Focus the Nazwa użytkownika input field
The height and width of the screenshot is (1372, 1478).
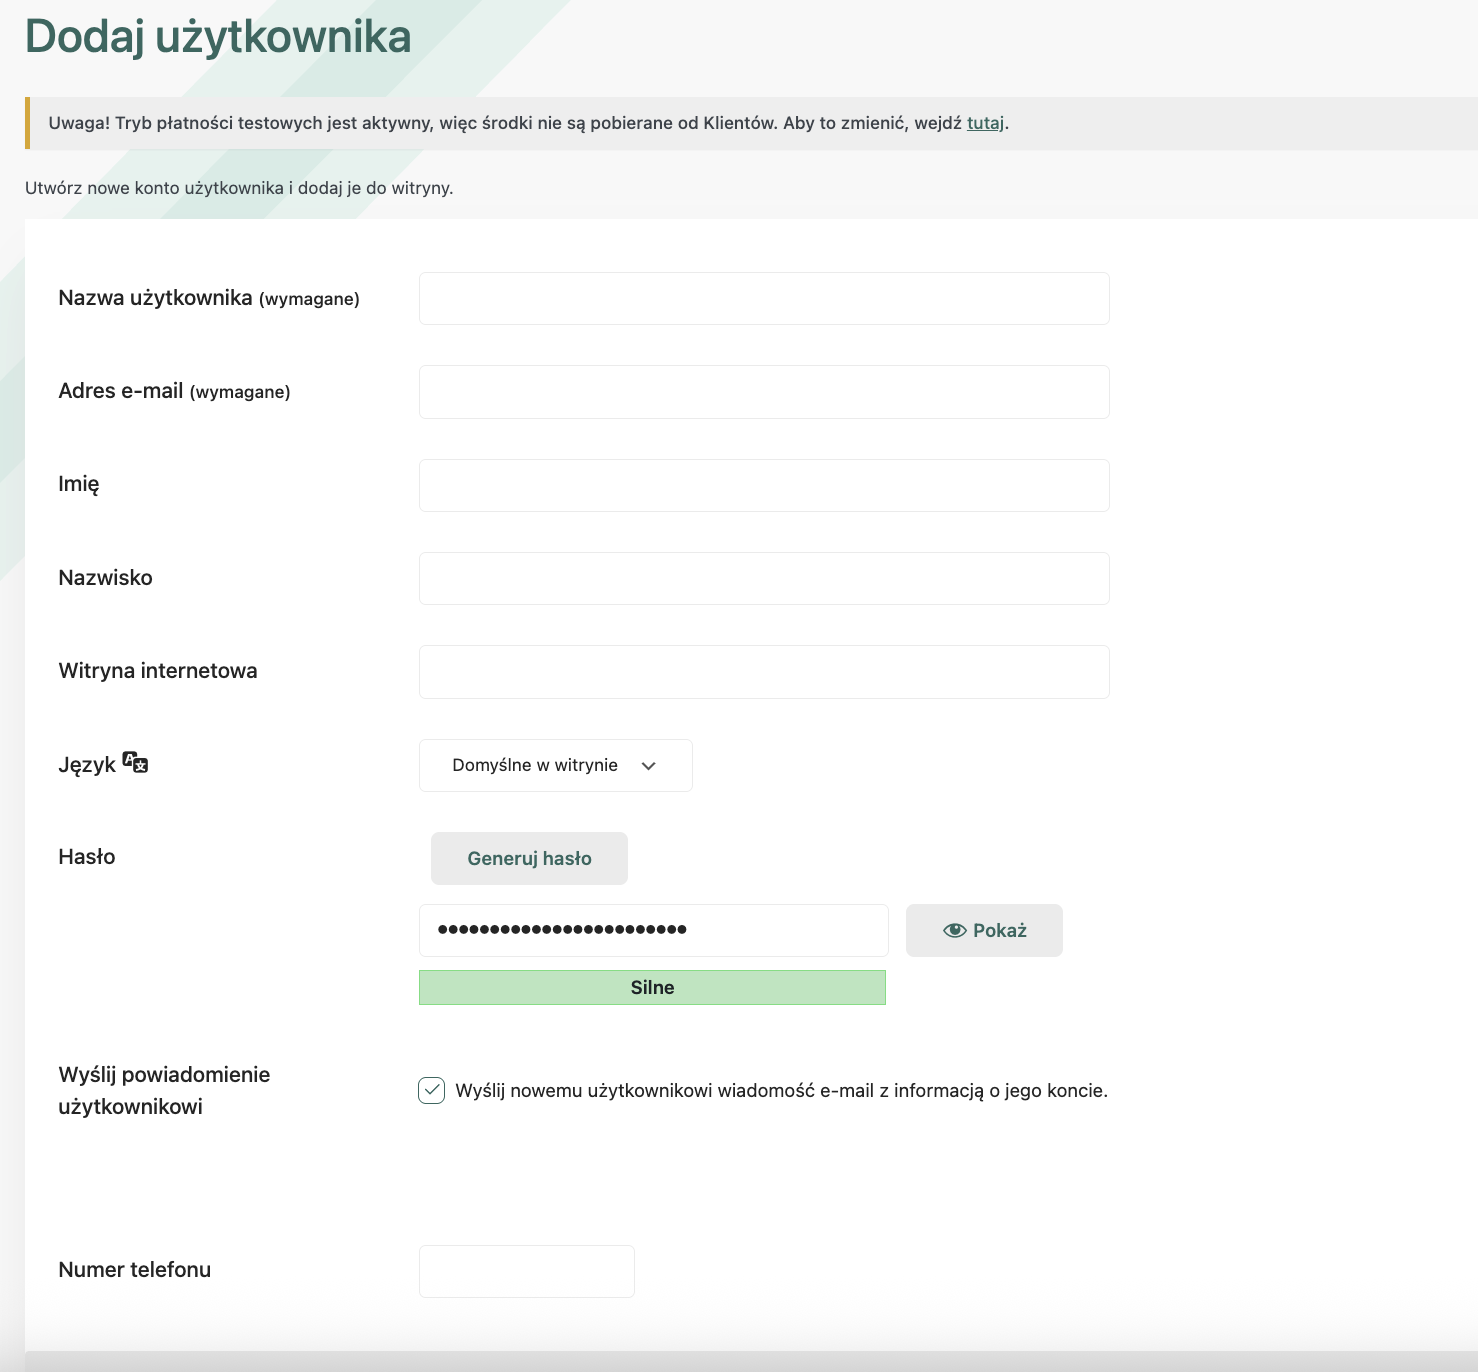764,299
